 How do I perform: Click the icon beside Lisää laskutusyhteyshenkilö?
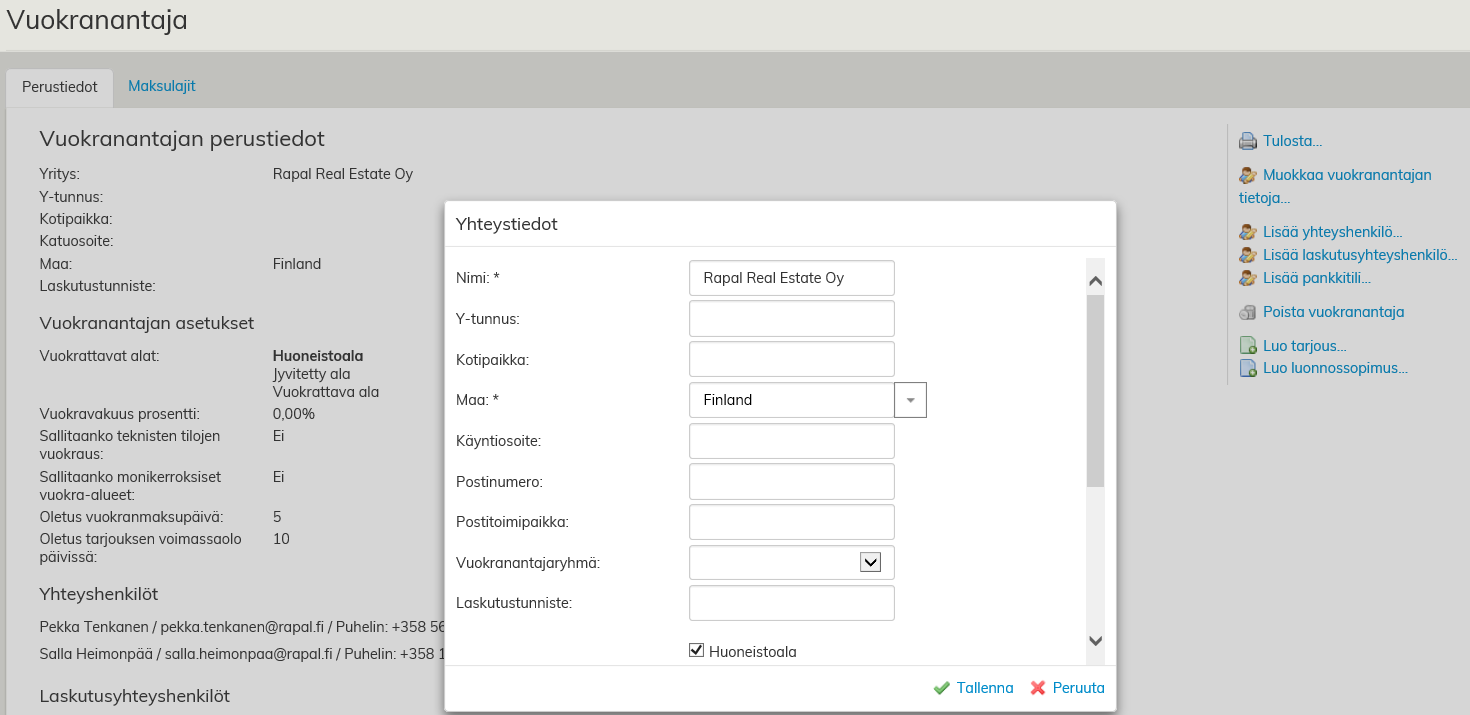[x=1248, y=255]
